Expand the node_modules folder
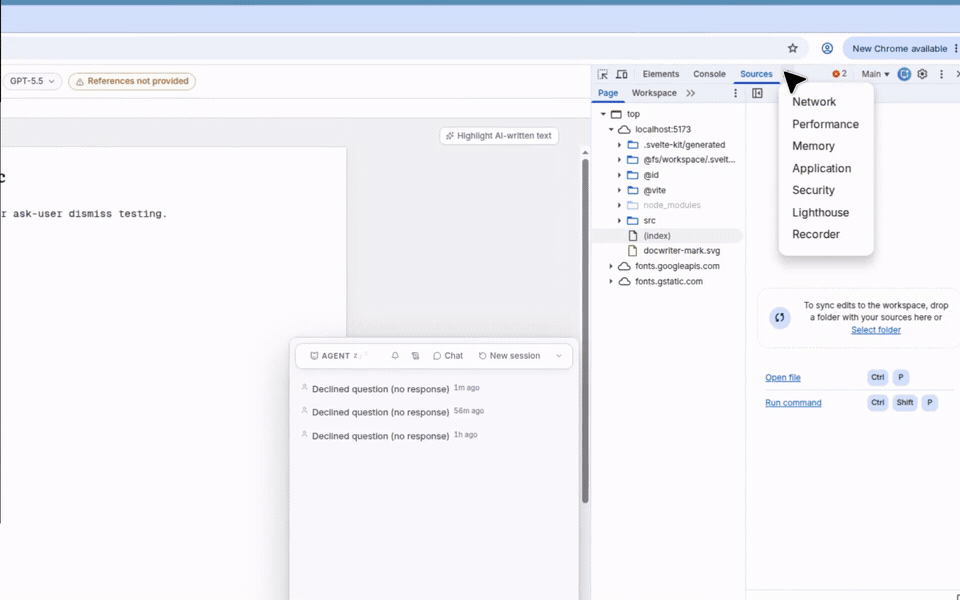Viewport: 960px width, 600px height. click(619, 205)
